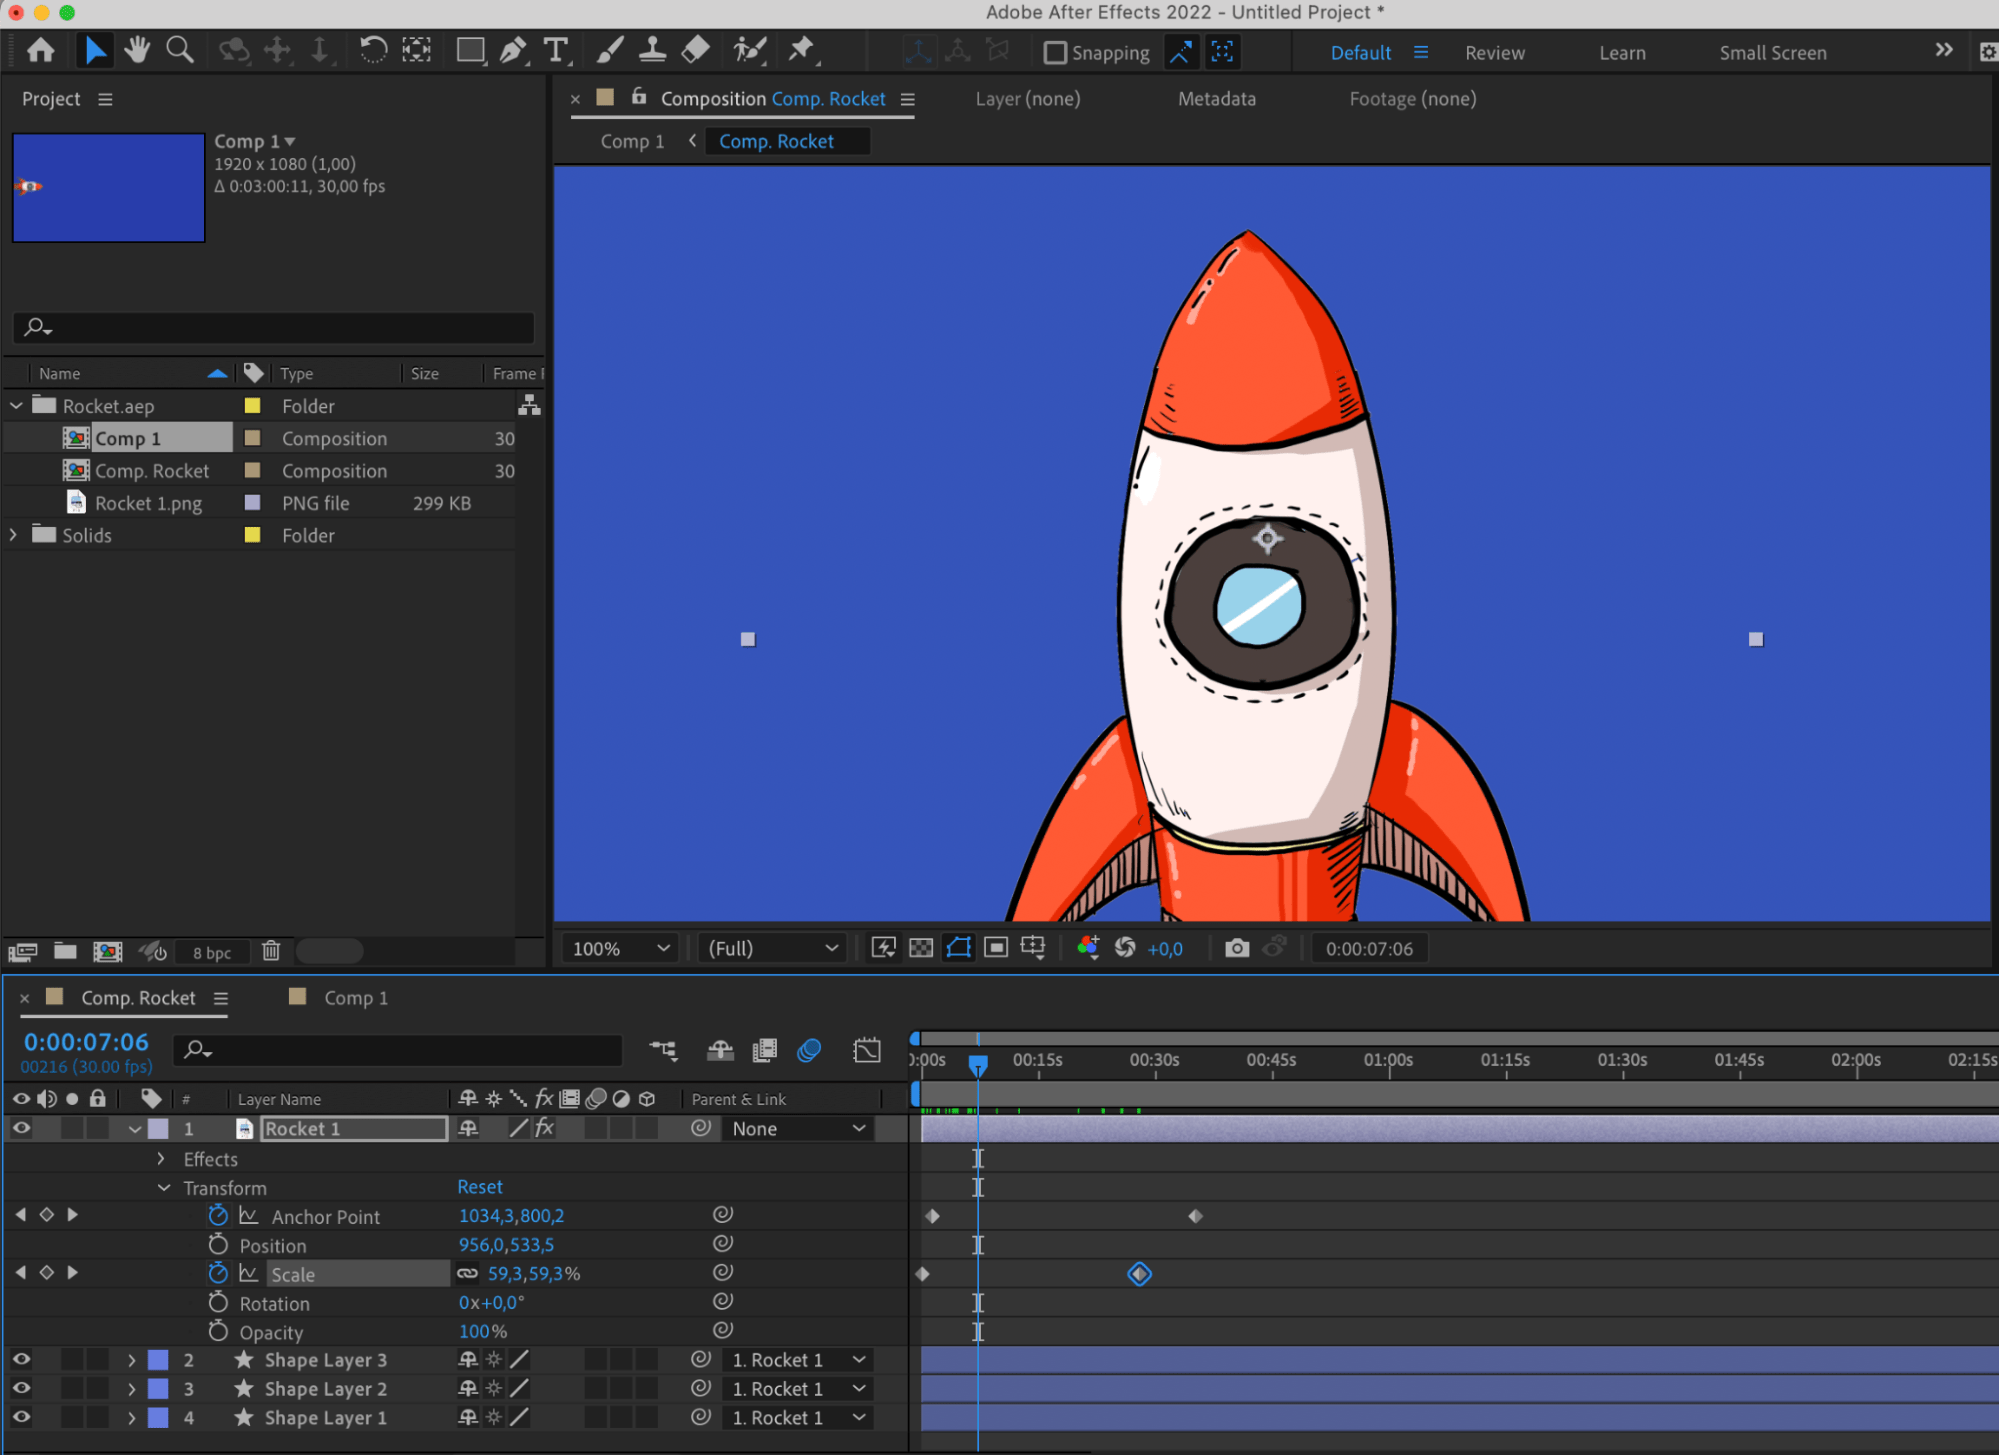Open Rocket 1 parent None dropdown
The width and height of the screenshot is (1999, 1456).
point(798,1129)
